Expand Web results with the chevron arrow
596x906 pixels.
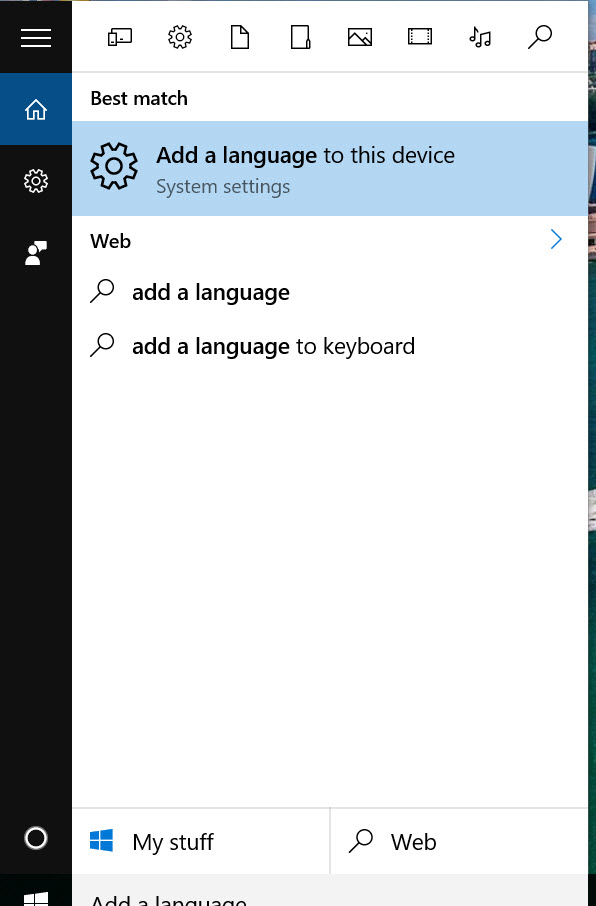tap(556, 239)
